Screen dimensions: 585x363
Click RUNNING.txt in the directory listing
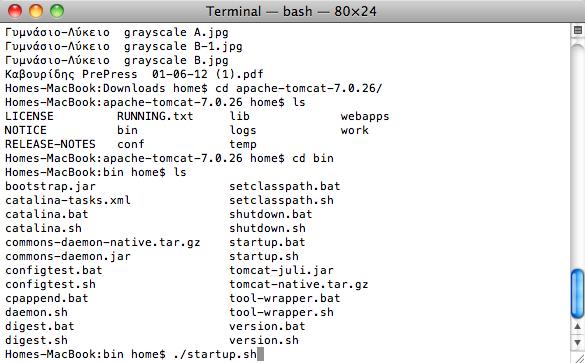[155, 116]
